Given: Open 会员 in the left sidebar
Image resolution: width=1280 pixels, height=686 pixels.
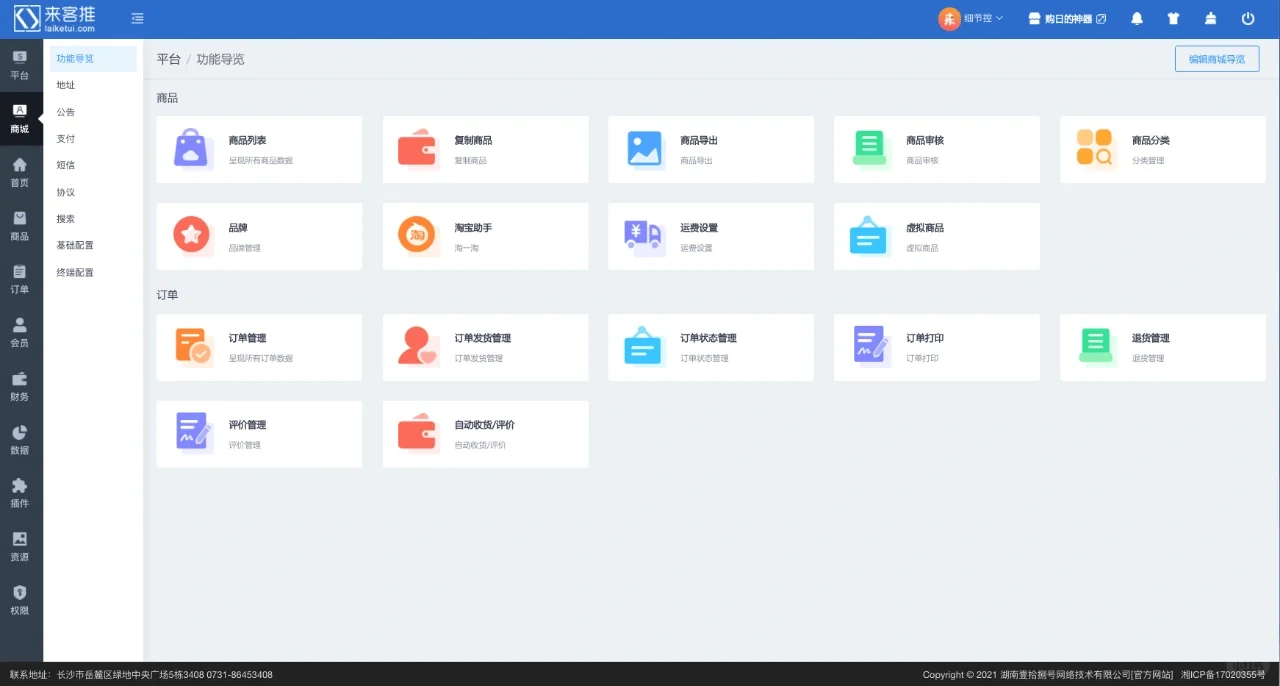Looking at the screenshot, I should [x=20, y=333].
